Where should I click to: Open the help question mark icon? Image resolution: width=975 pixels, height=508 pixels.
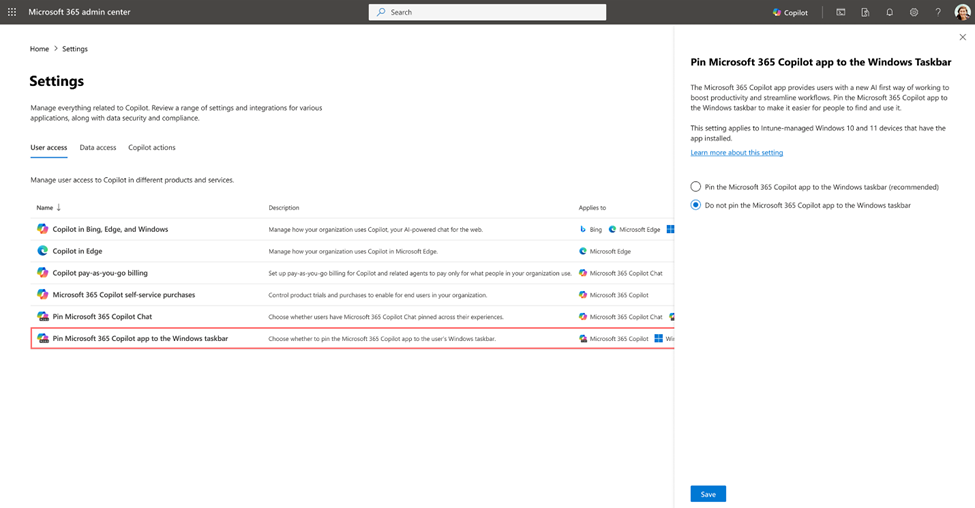point(938,12)
